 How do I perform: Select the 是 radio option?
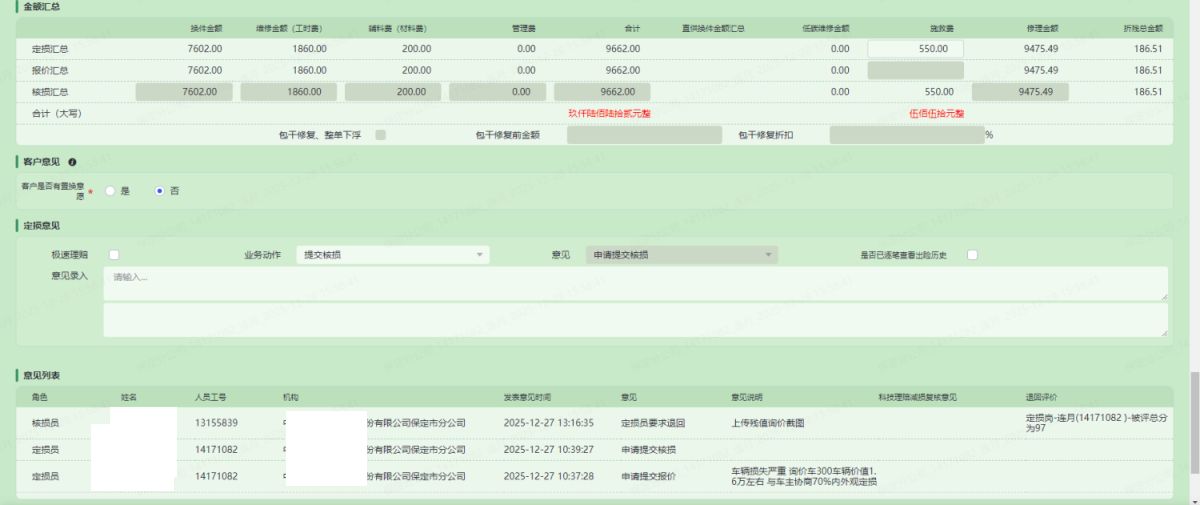[x=110, y=191]
